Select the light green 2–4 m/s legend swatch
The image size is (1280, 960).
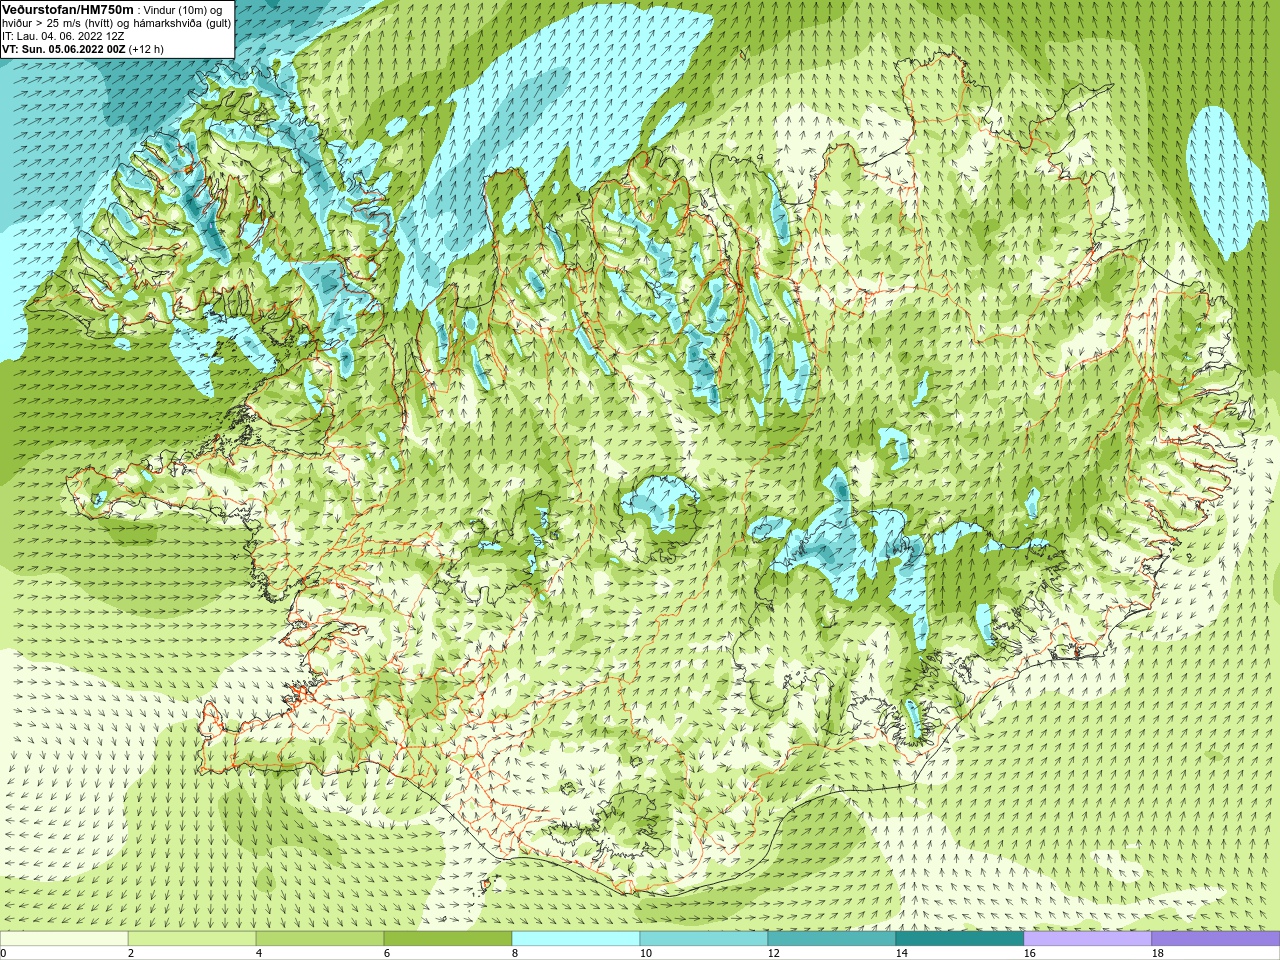pyautogui.click(x=192, y=939)
